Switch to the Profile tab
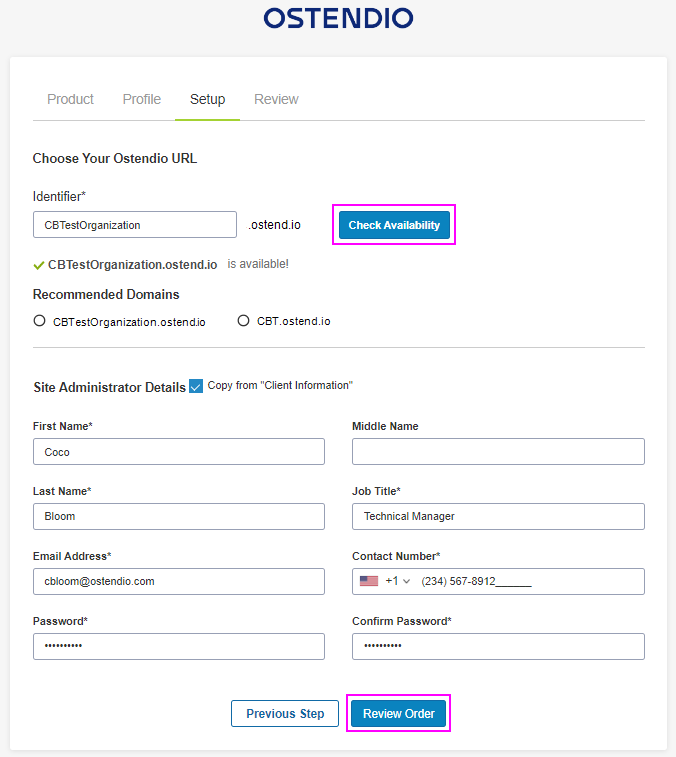Screen dimensions: 676x757 point(141,99)
